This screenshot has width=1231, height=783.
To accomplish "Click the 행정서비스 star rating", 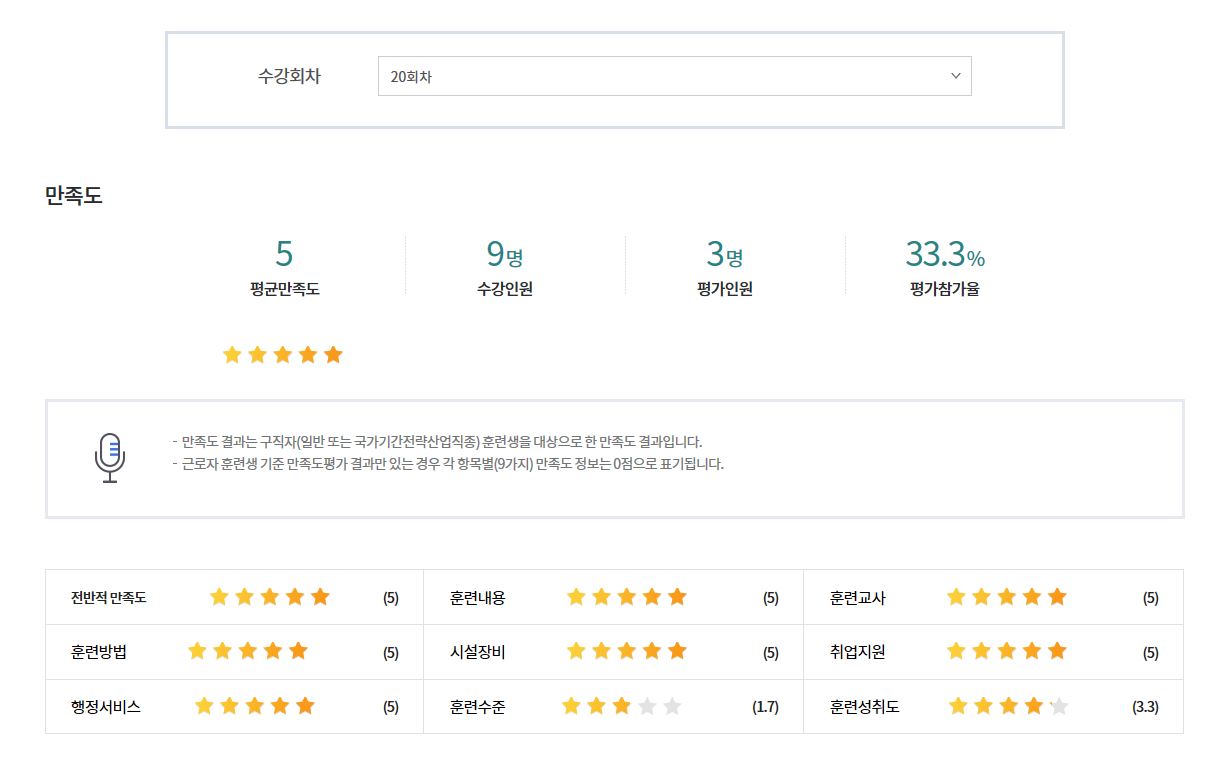I will (x=254, y=706).
